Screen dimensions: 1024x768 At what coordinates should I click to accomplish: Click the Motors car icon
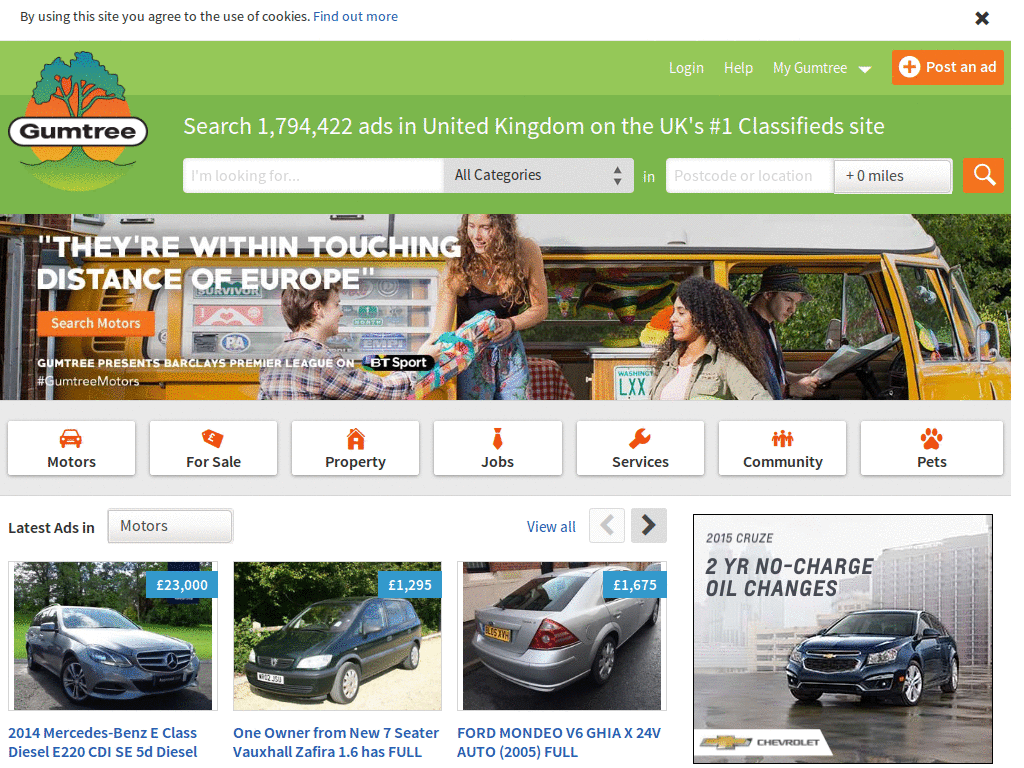point(71,439)
